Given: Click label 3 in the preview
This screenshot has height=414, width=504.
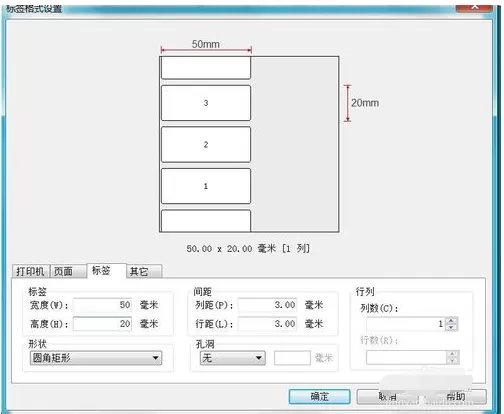Looking at the screenshot, I should [206, 103].
